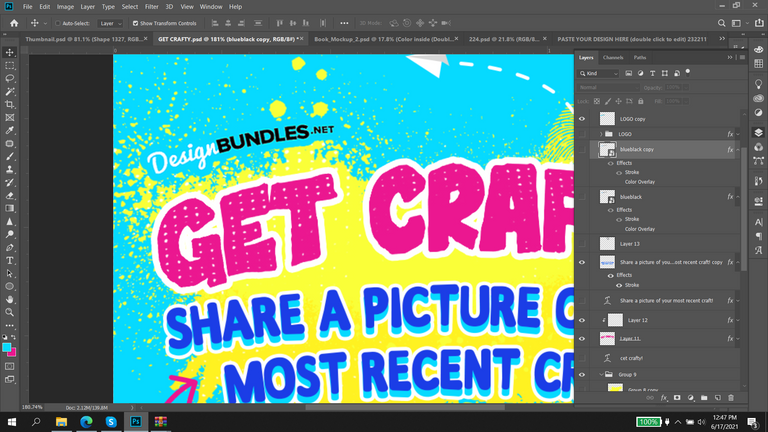The width and height of the screenshot is (768, 432).
Task: Select the Crop tool
Action: (10, 104)
